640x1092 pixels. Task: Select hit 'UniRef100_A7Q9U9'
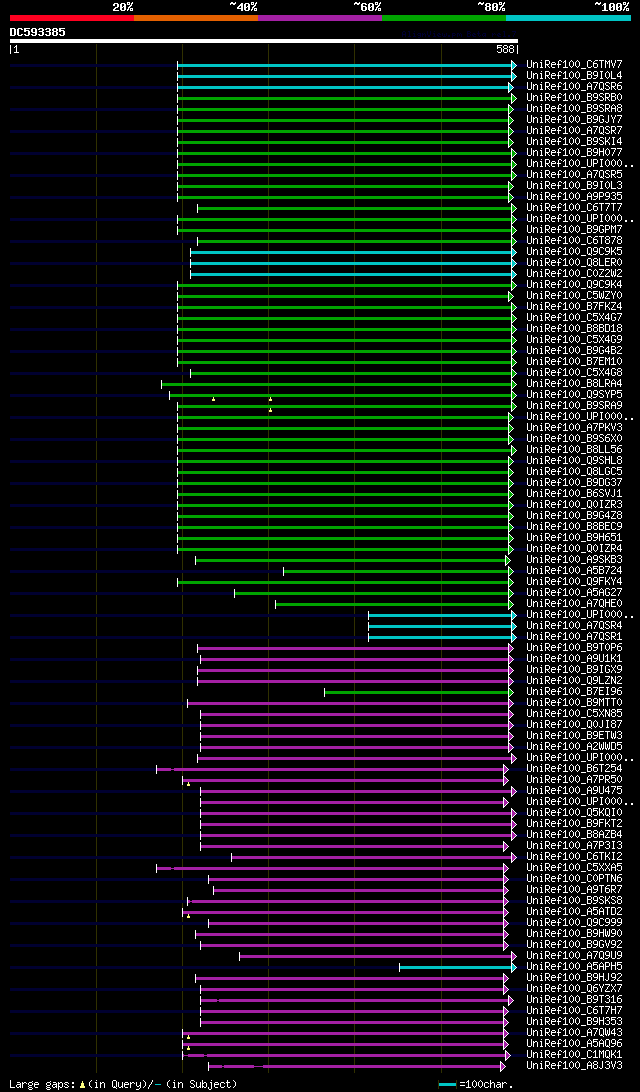(574, 956)
